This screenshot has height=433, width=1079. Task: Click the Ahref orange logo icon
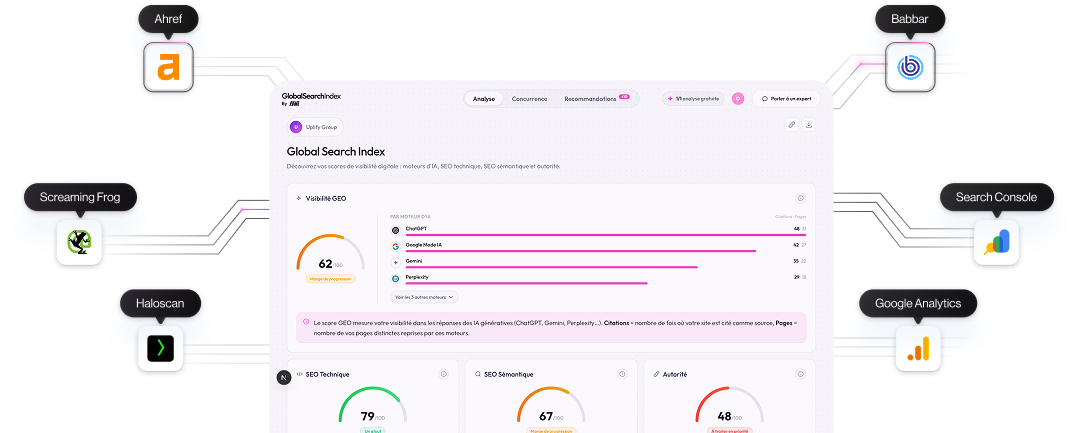169,67
